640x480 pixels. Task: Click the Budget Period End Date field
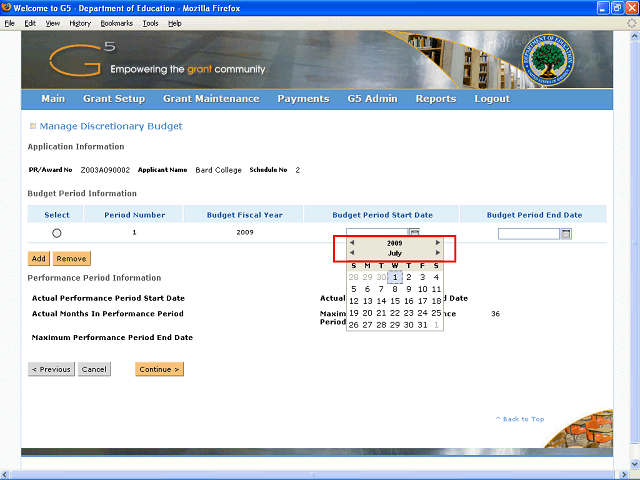point(529,234)
